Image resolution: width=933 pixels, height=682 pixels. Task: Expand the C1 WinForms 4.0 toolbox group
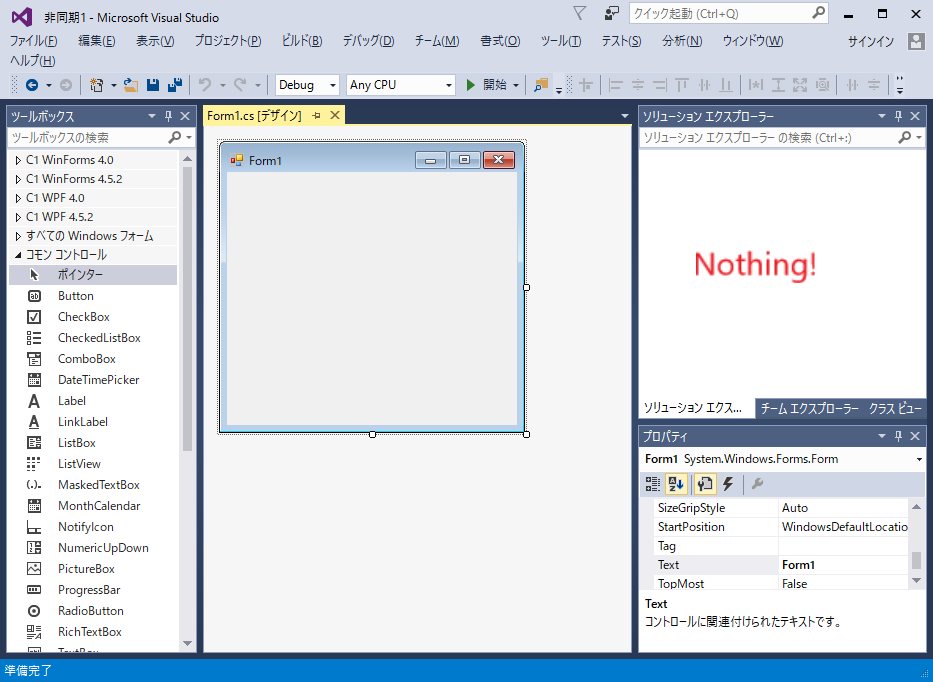pos(18,160)
